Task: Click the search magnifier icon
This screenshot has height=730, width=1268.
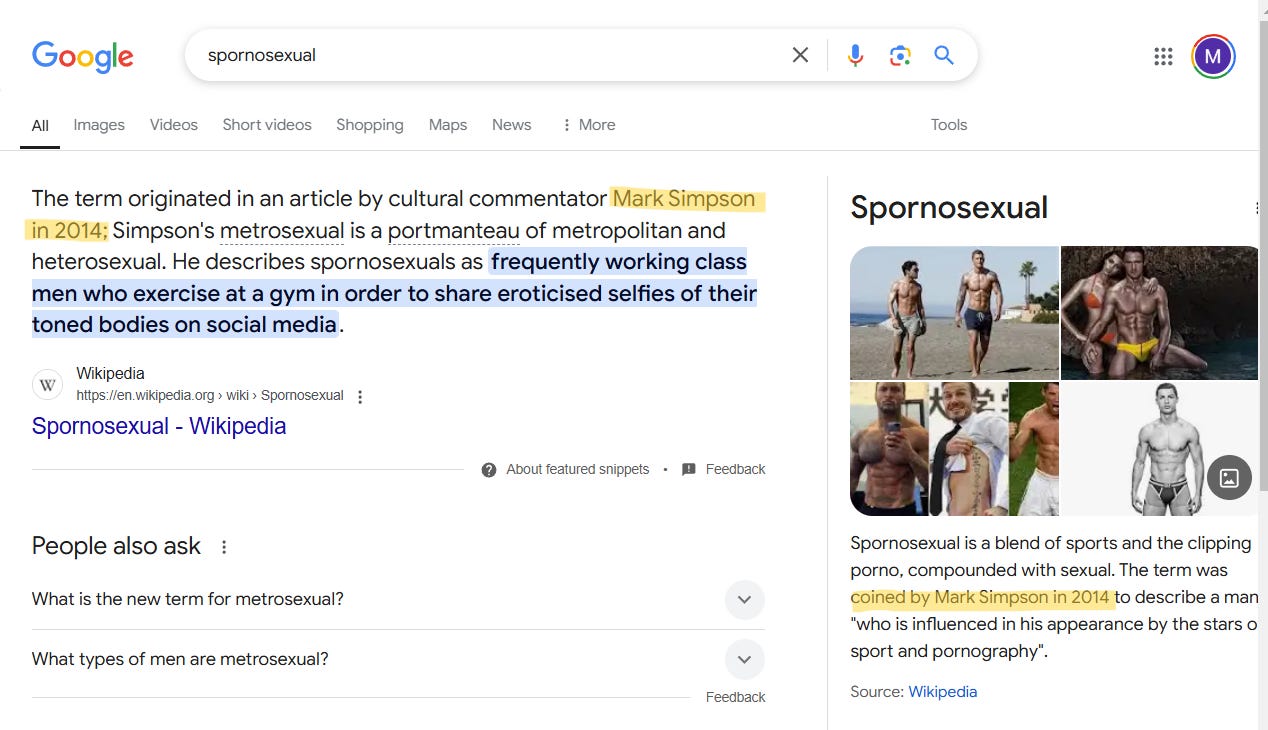Action: 943,56
